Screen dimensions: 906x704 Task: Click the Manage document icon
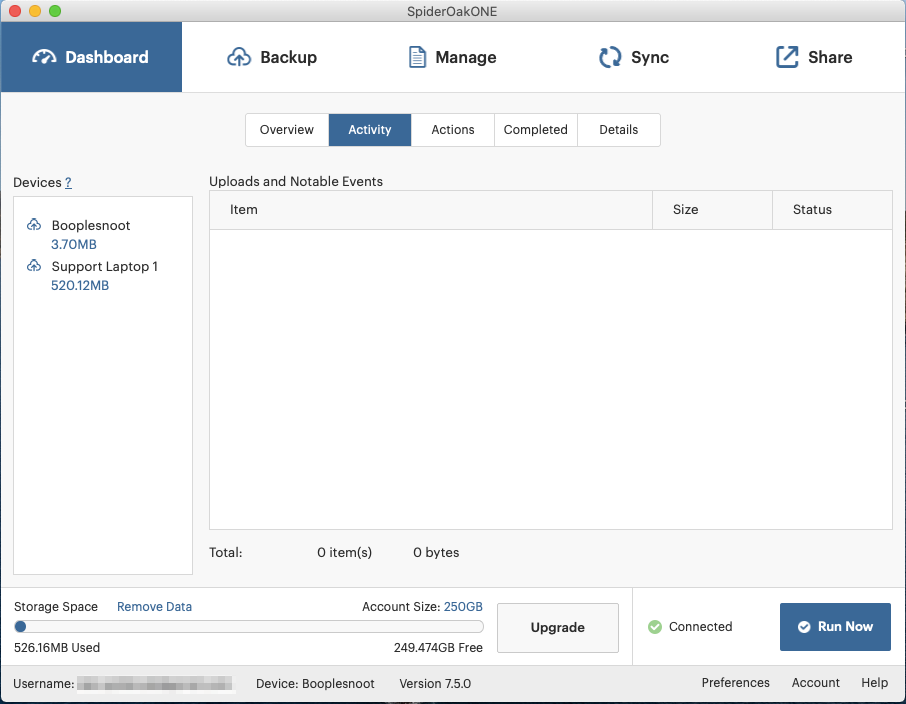tap(417, 57)
